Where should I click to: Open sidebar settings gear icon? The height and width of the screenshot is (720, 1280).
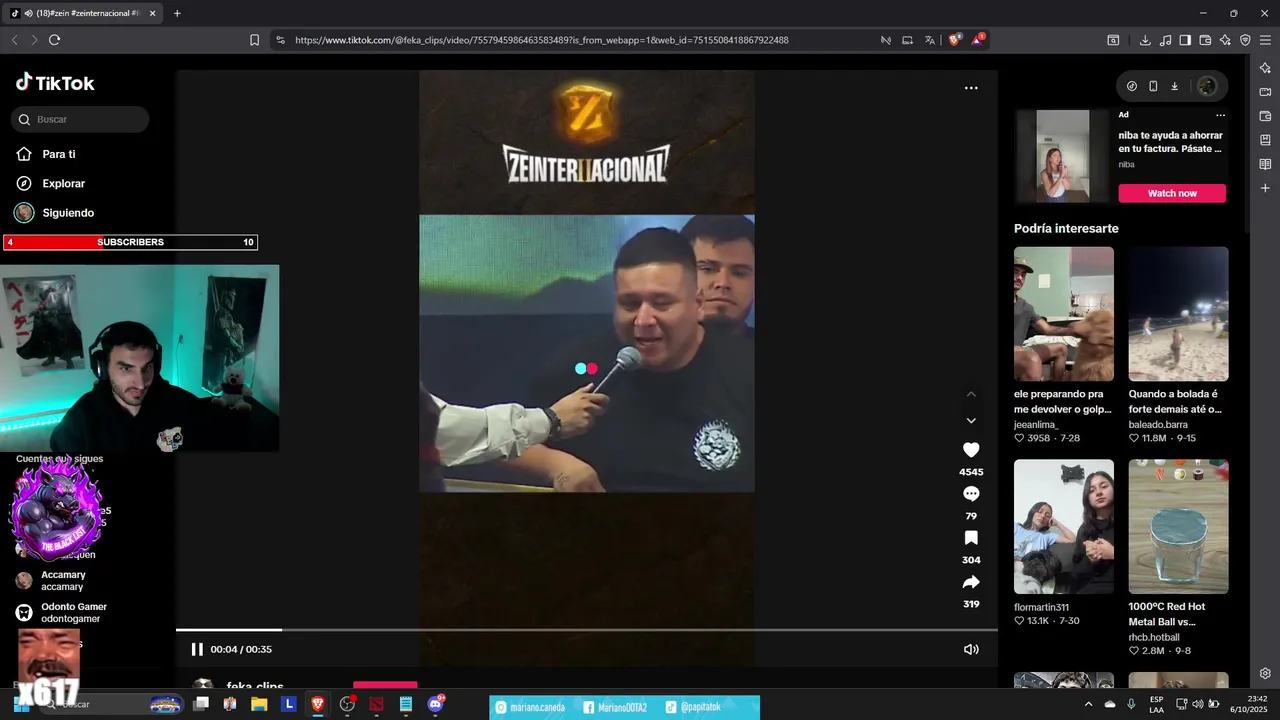coord(1265,673)
